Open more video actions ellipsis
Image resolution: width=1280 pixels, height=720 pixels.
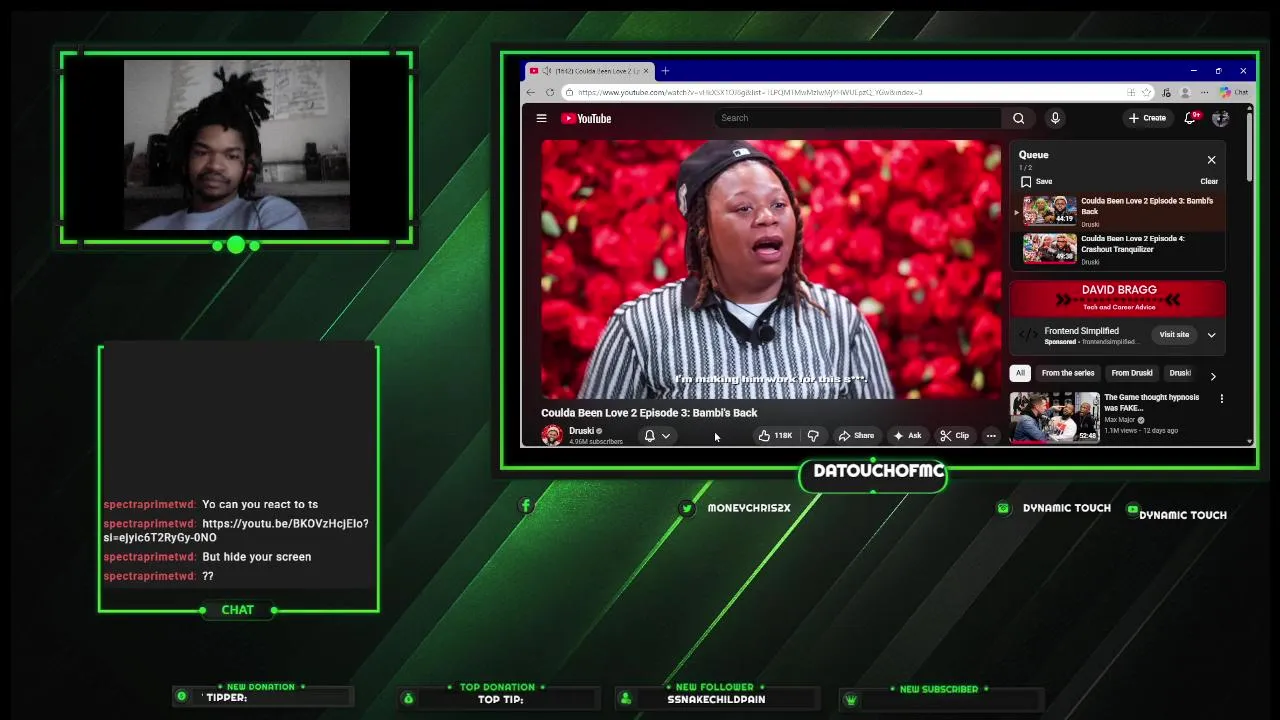click(991, 436)
